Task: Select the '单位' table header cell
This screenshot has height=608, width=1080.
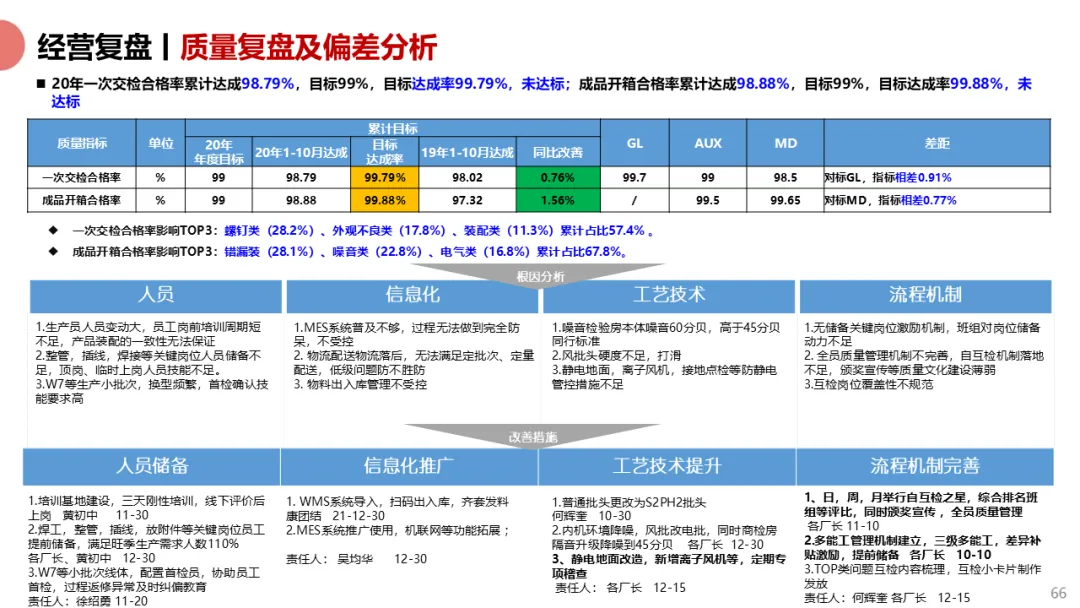Action: pos(160,143)
